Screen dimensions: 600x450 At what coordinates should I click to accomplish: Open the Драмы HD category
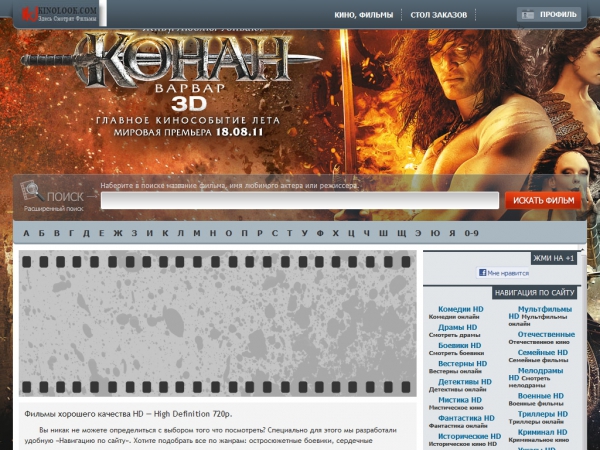click(458, 327)
